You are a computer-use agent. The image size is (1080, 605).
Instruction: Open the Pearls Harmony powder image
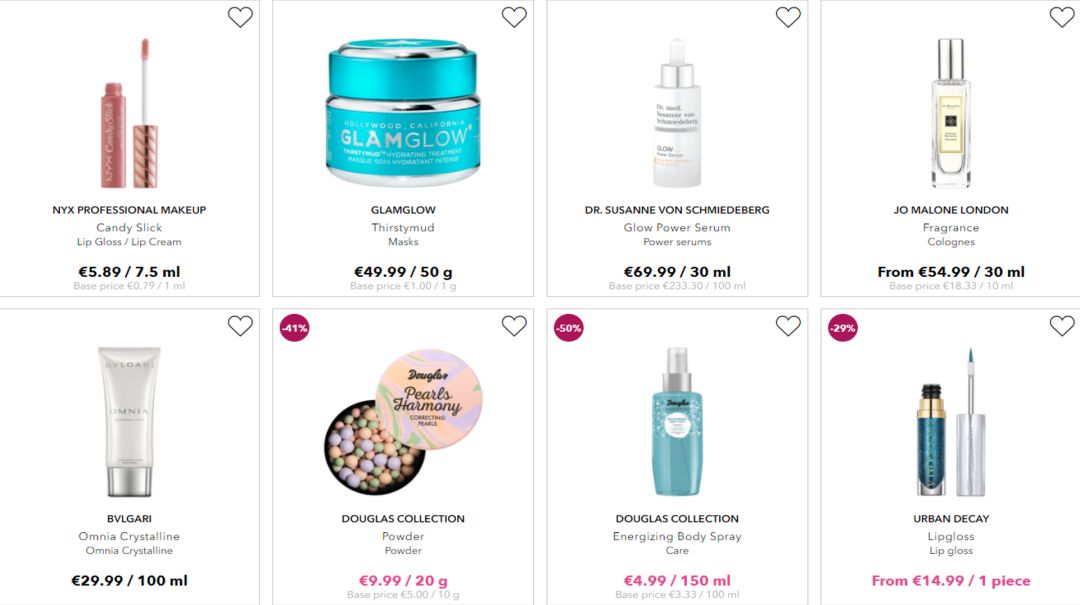point(403,422)
